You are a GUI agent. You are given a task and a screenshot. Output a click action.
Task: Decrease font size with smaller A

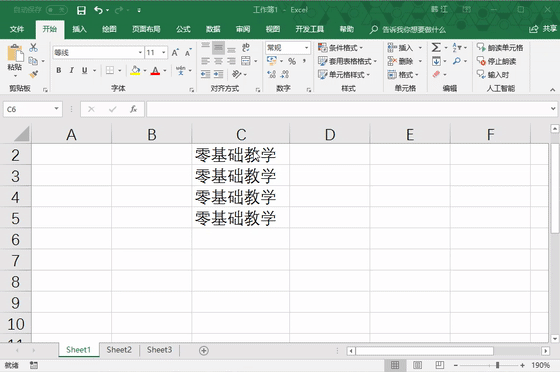[x=188, y=52]
